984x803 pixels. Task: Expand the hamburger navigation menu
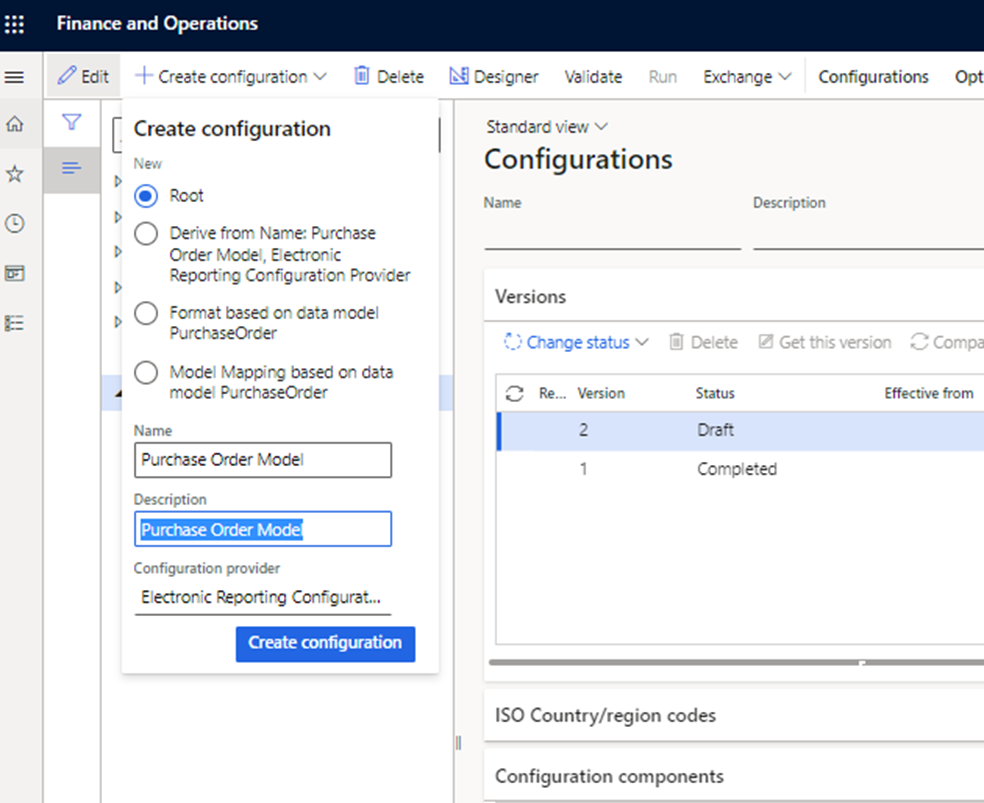(x=15, y=77)
